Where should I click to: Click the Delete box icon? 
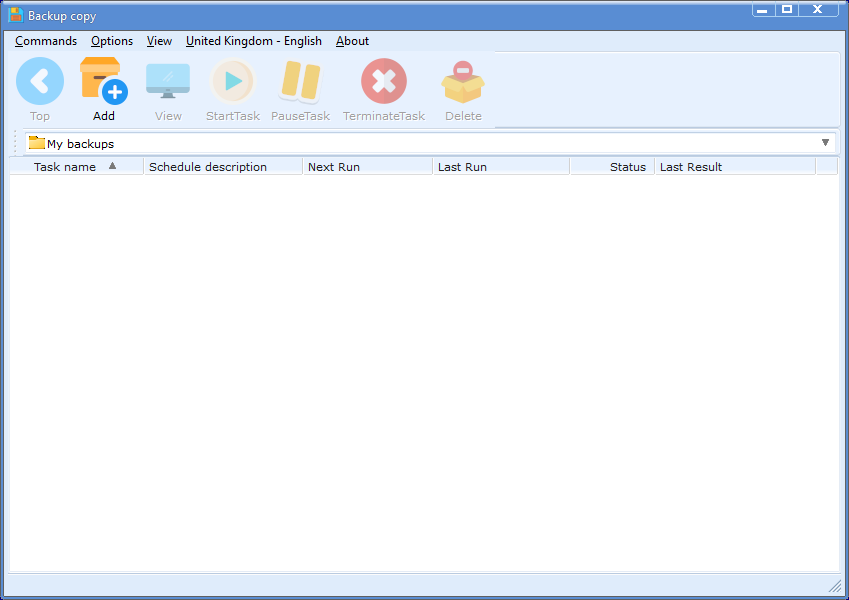tap(463, 82)
